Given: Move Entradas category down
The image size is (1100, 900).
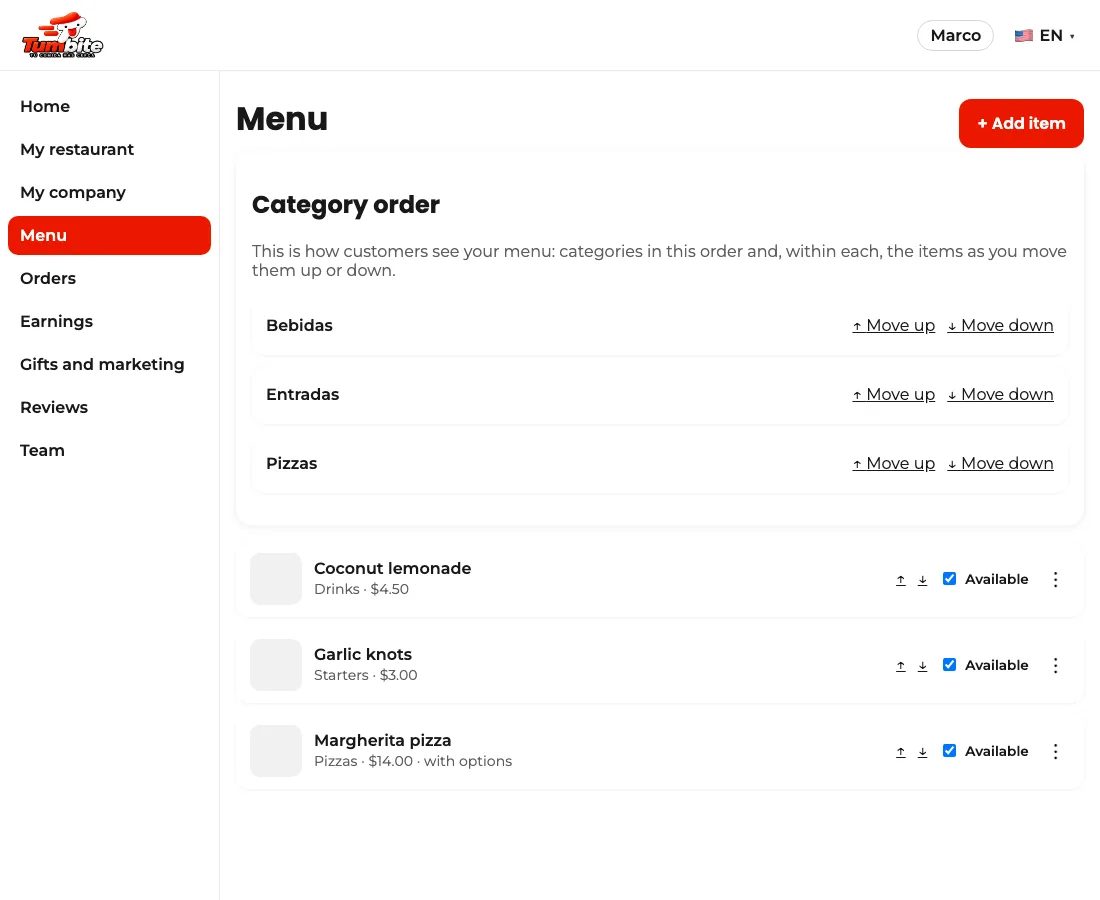Looking at the screenshot, I should pyautogui.click(x=1000, y=394).
